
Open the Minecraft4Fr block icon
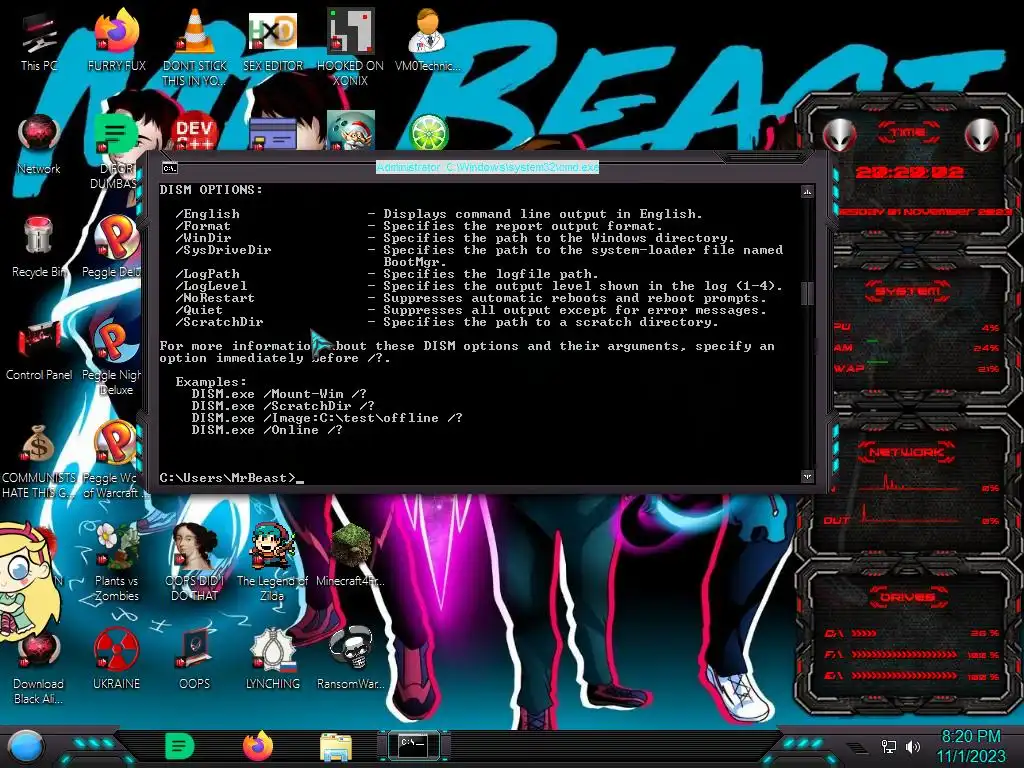(x=350, y=555)
